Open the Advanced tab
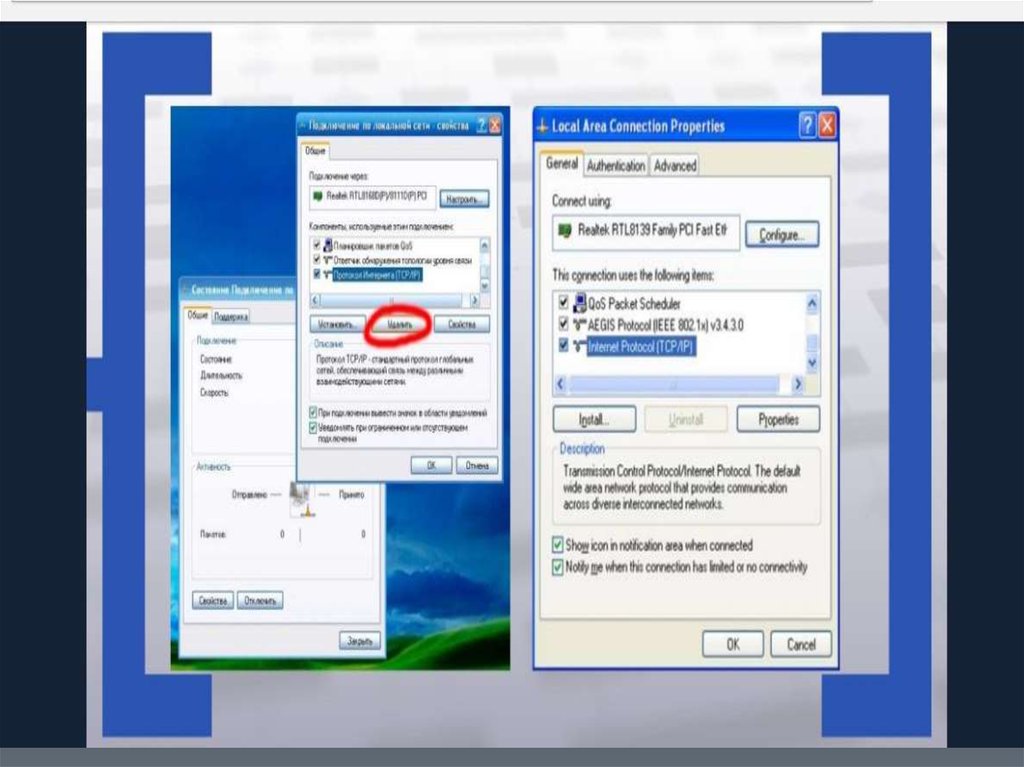Viewport: 1024px width, 767px height. click(x=674, y=166)
